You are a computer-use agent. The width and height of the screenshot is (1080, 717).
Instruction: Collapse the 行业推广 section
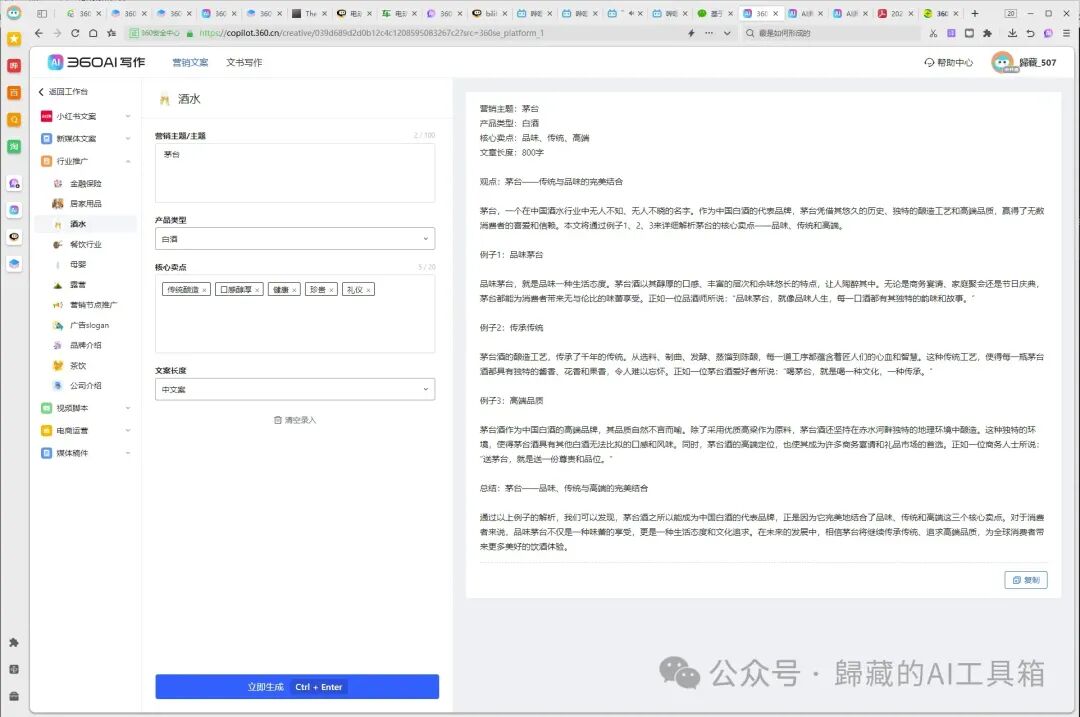(85, 161)
